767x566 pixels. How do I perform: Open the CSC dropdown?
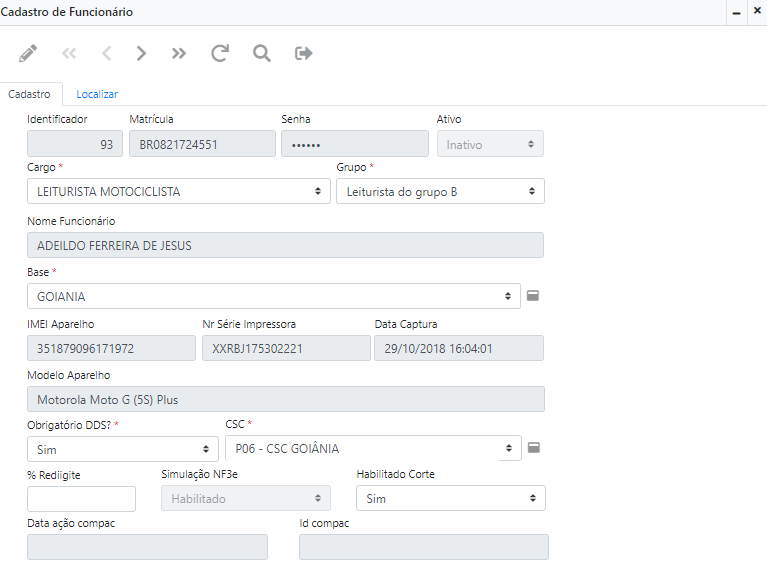pos(372,448)
